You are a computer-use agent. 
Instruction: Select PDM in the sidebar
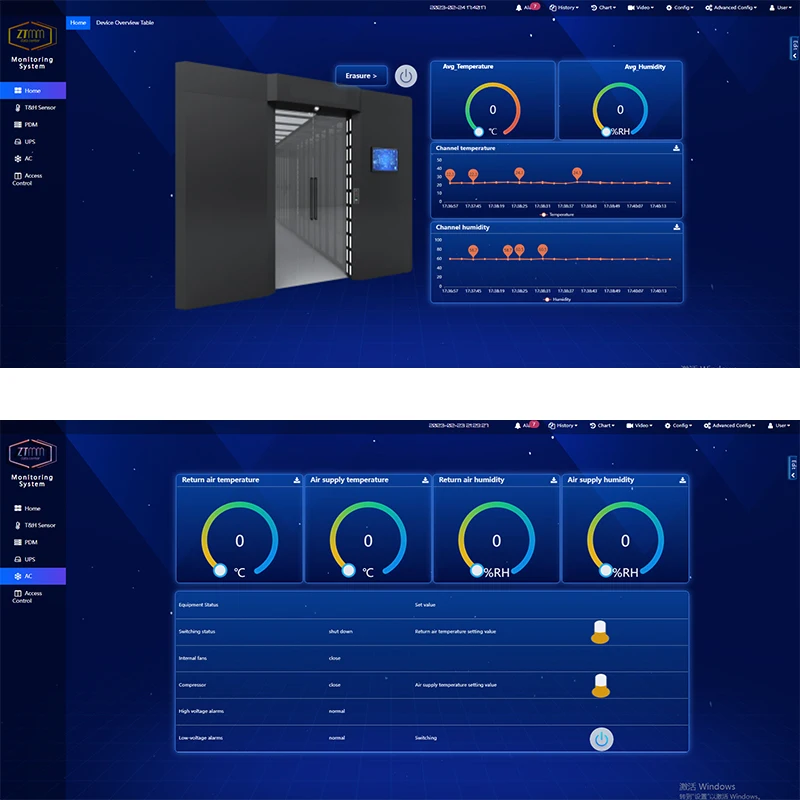30,124
